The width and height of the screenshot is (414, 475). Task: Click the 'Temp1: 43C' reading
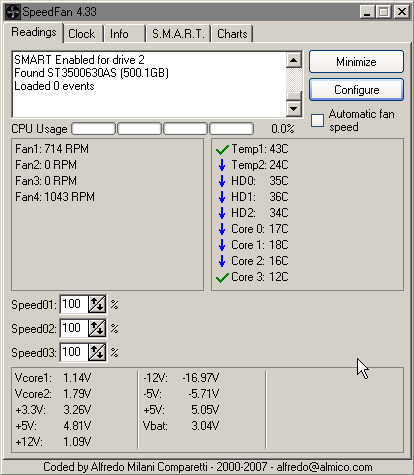pyautogui.click(x=260, y=149)
